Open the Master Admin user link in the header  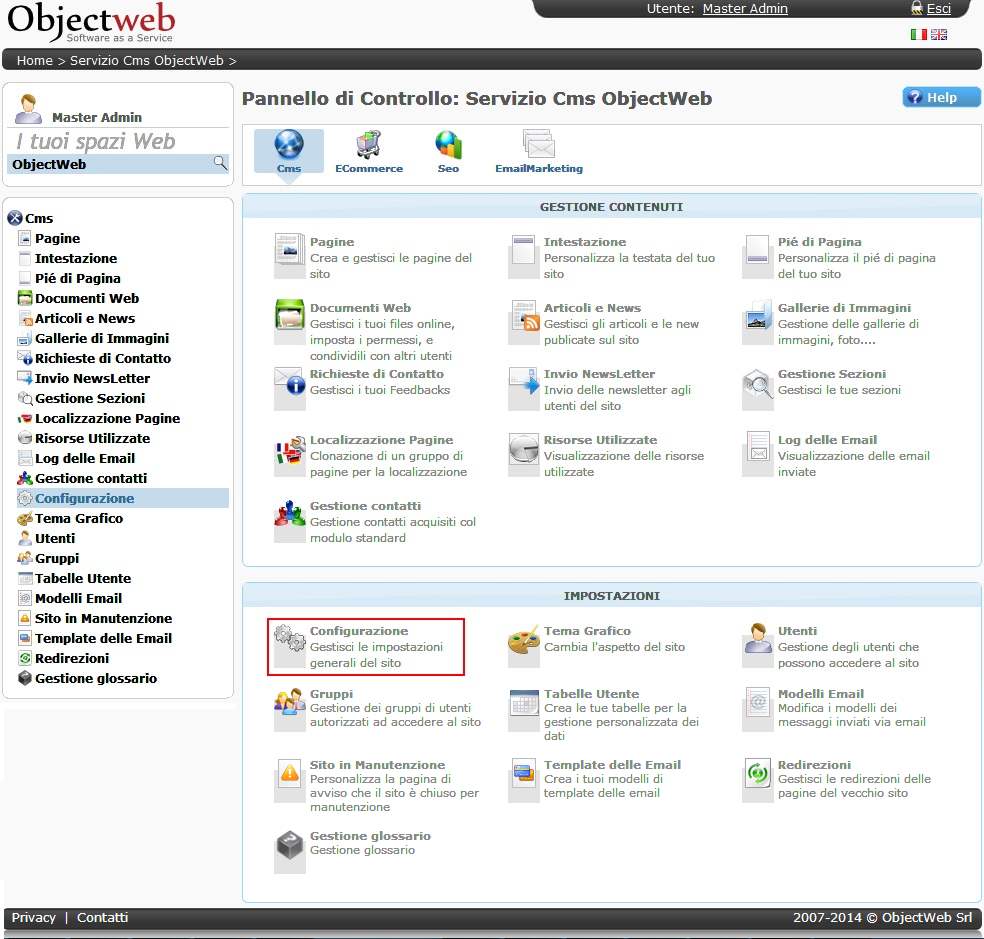745,9
